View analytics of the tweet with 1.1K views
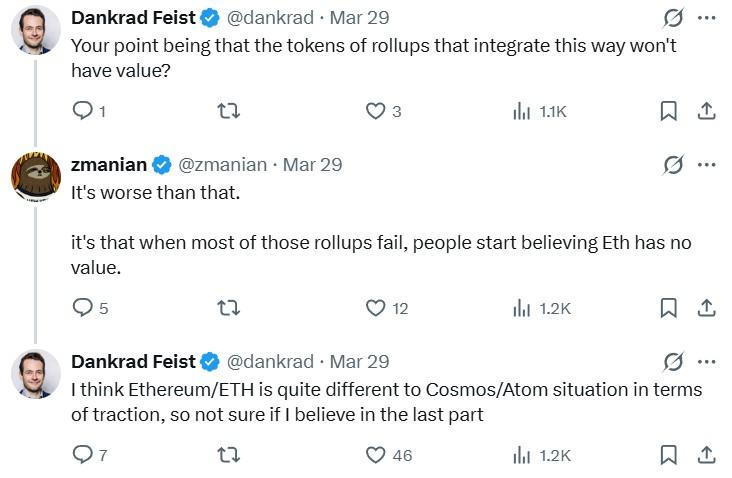 [x=521, y=111]
